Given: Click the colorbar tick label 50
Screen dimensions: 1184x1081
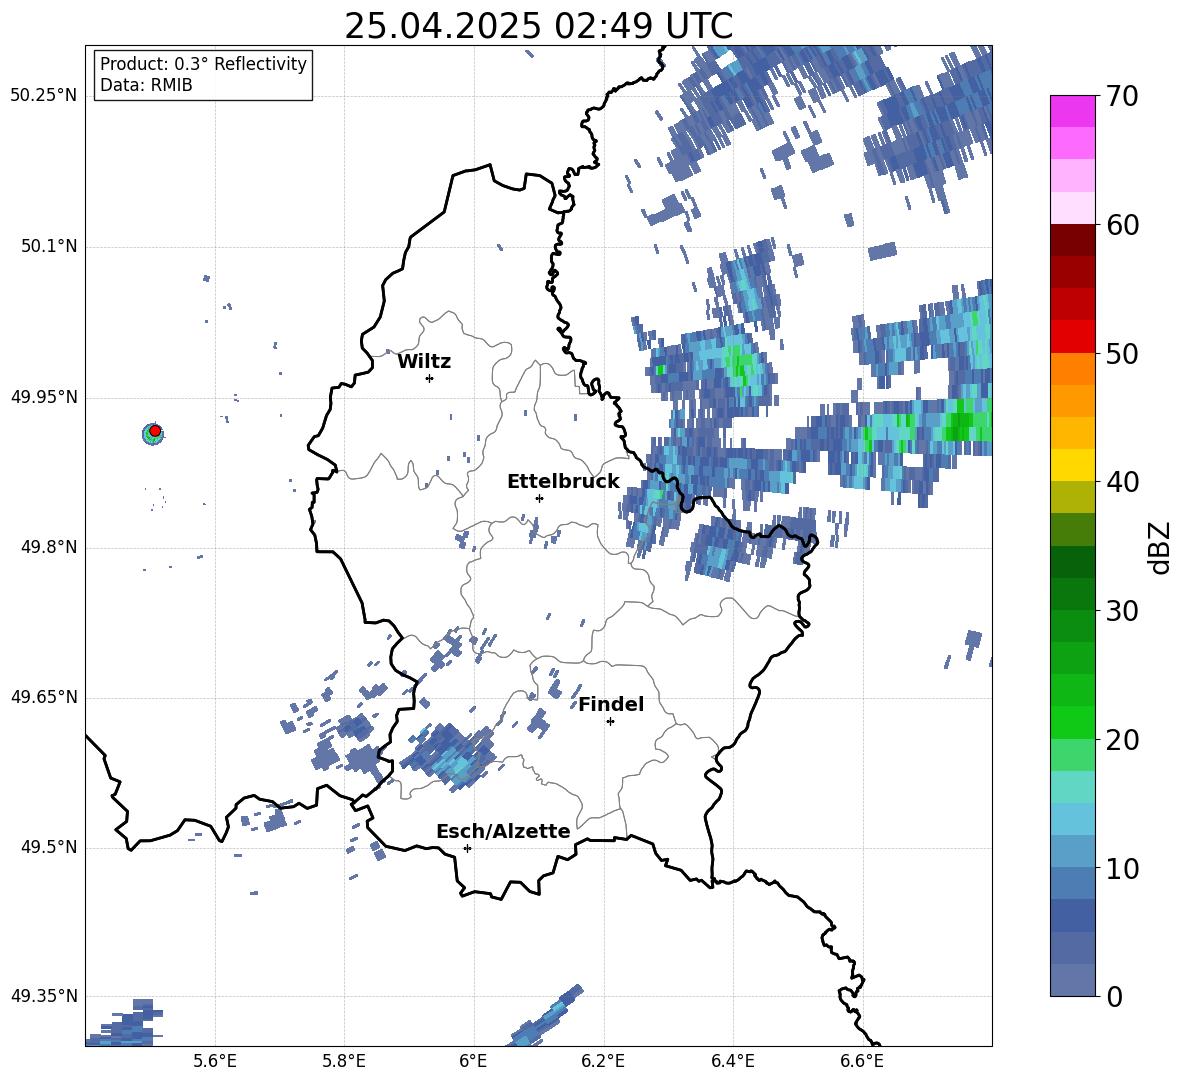Looking at the screenshot, I should [x=1122, y=354].
